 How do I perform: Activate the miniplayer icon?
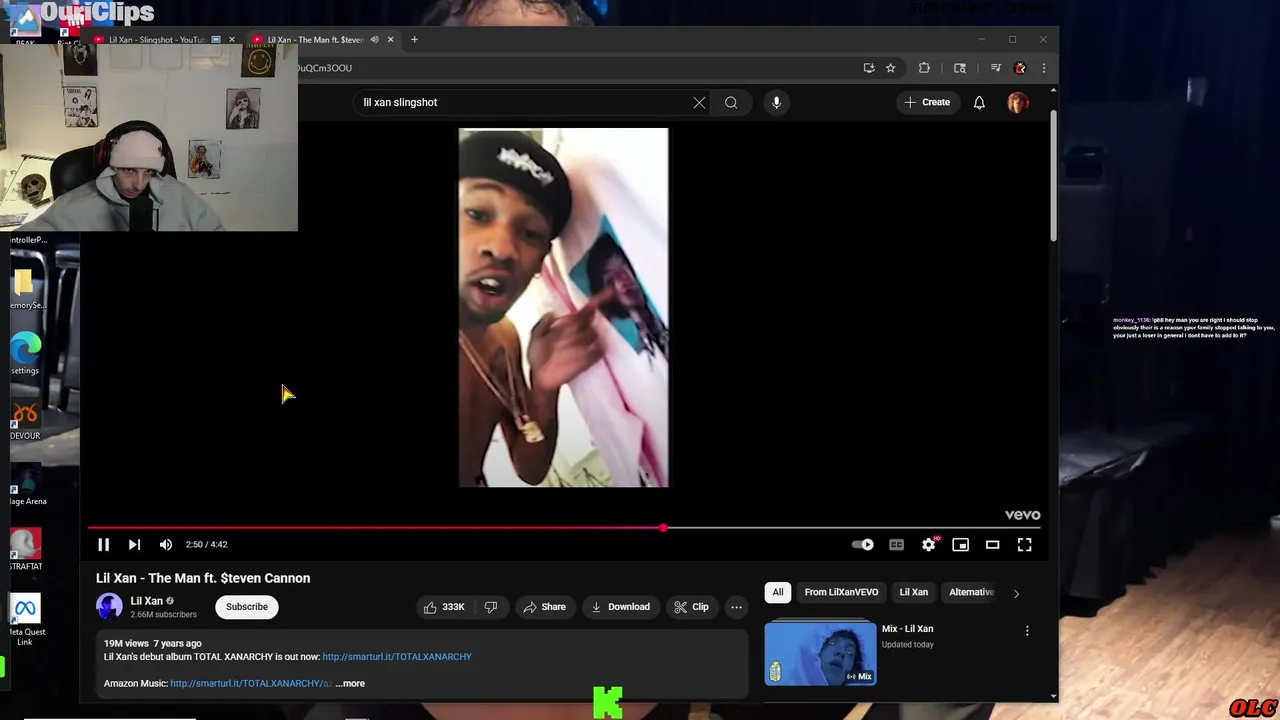960,544
